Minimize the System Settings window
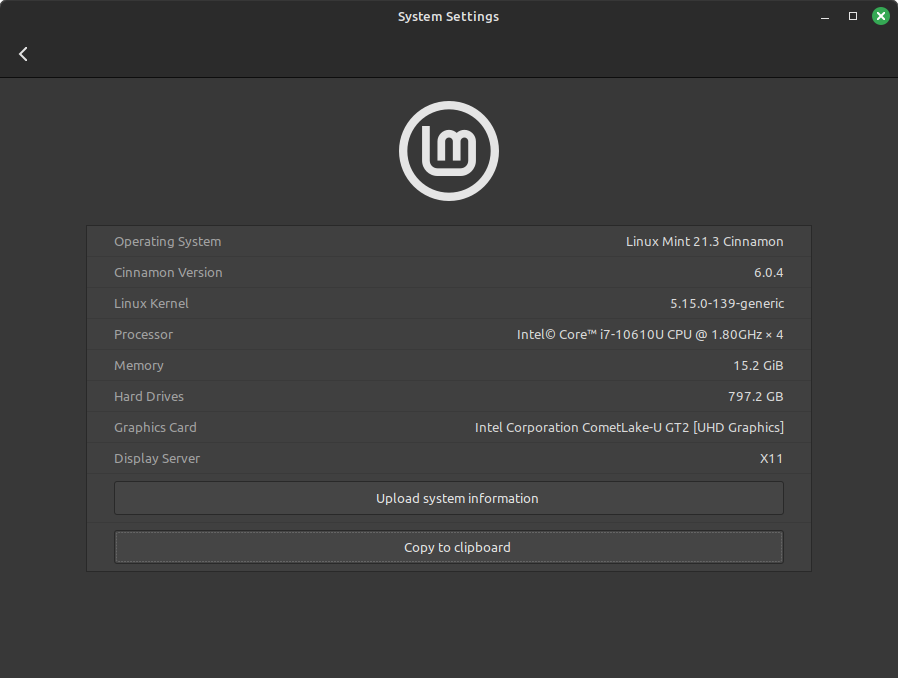 coord(825,17)
